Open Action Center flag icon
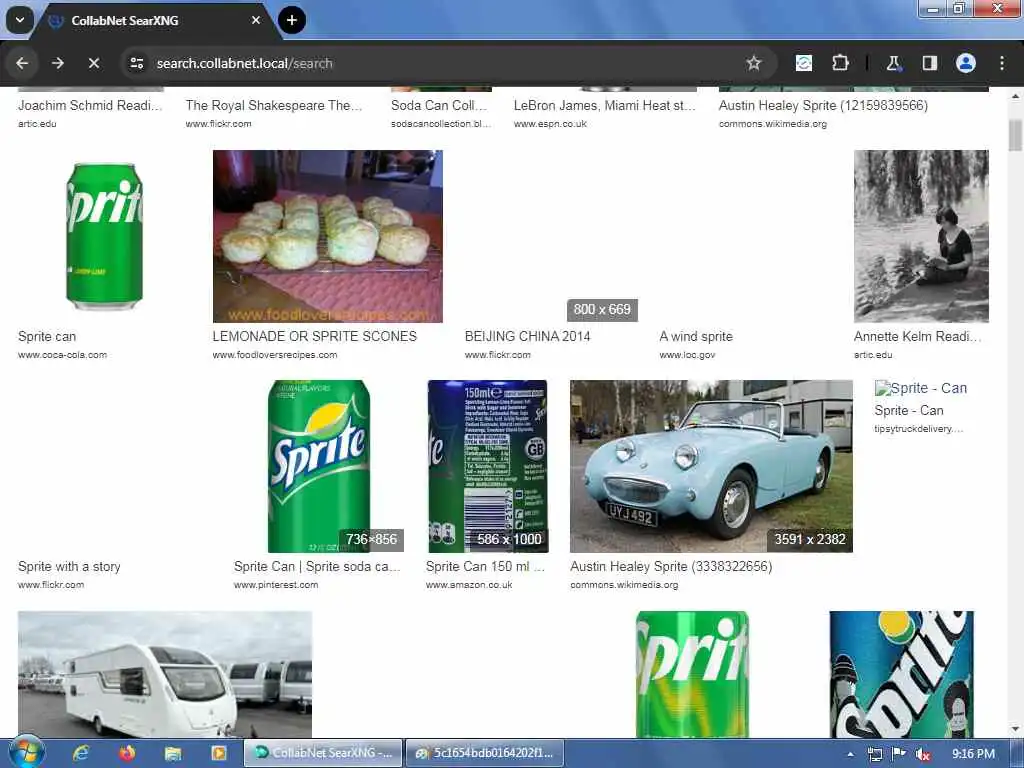Image resolution: width=1024 pixels, height=768 pixels. (899, 754)
